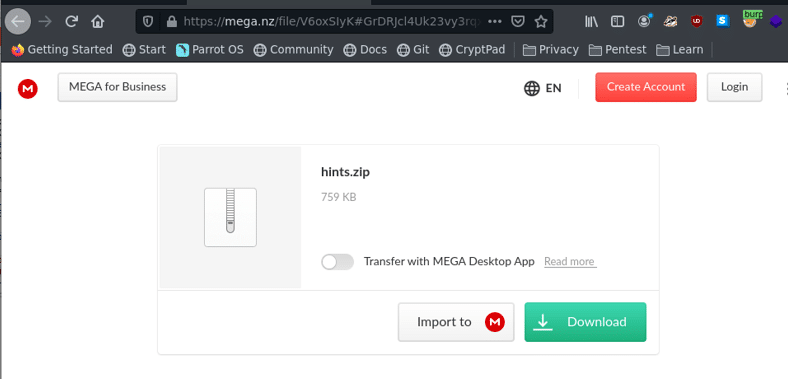Open the Start bookmark
The height and width of the screenshot is (379, 788).
pyautogui.click(x=144, y=50)
